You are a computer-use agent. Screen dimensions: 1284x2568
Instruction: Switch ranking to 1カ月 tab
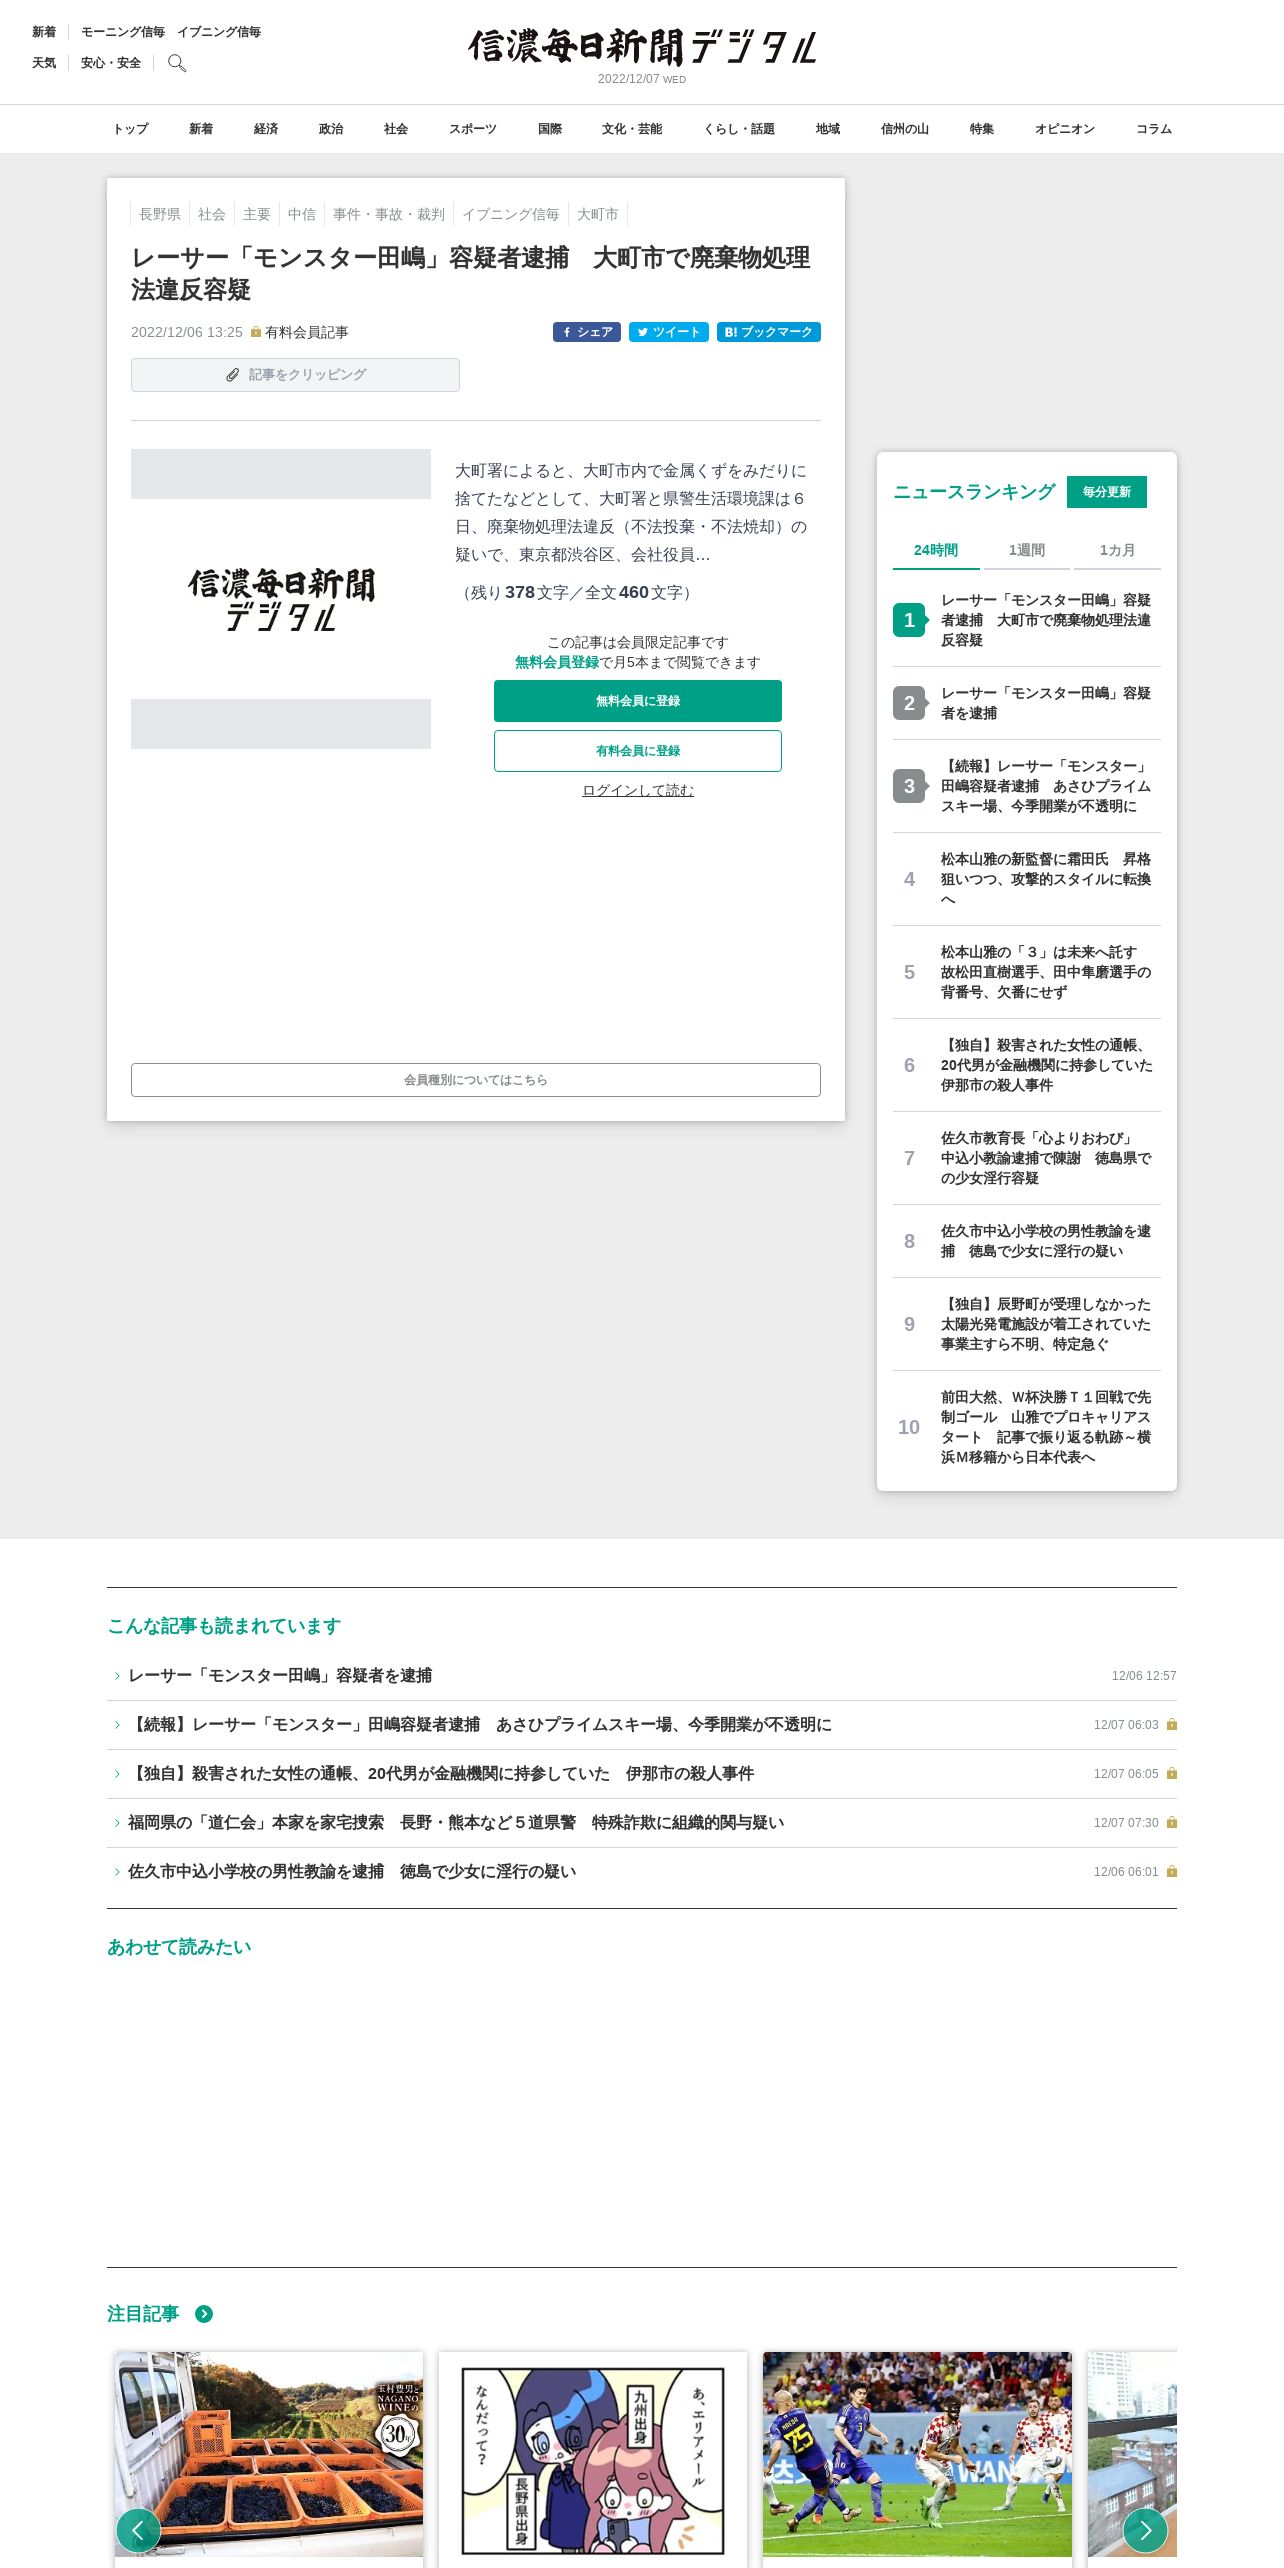pos(1117,550)
